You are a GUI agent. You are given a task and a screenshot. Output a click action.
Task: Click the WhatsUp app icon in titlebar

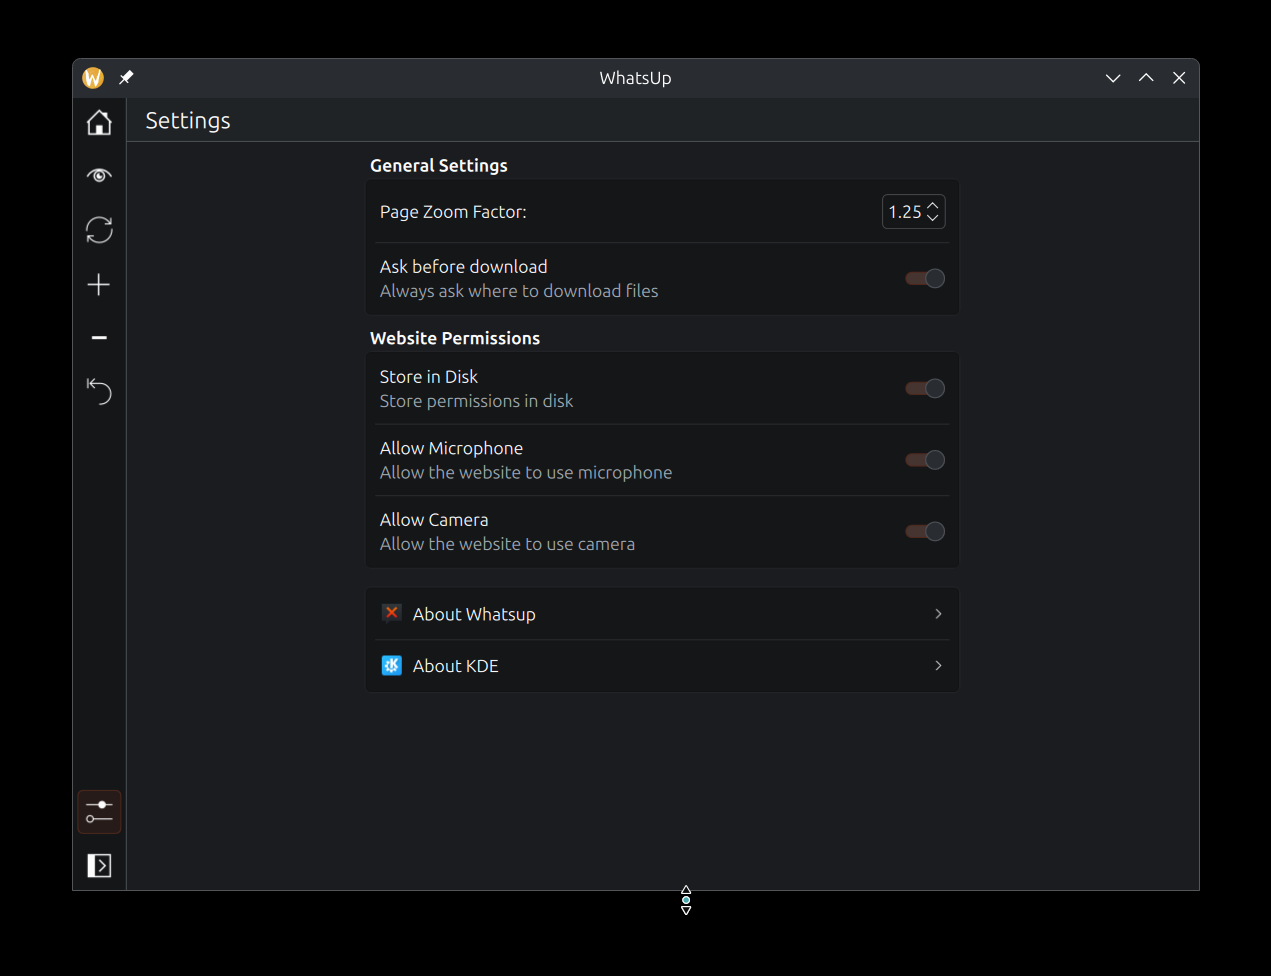(x=93, y=78)
